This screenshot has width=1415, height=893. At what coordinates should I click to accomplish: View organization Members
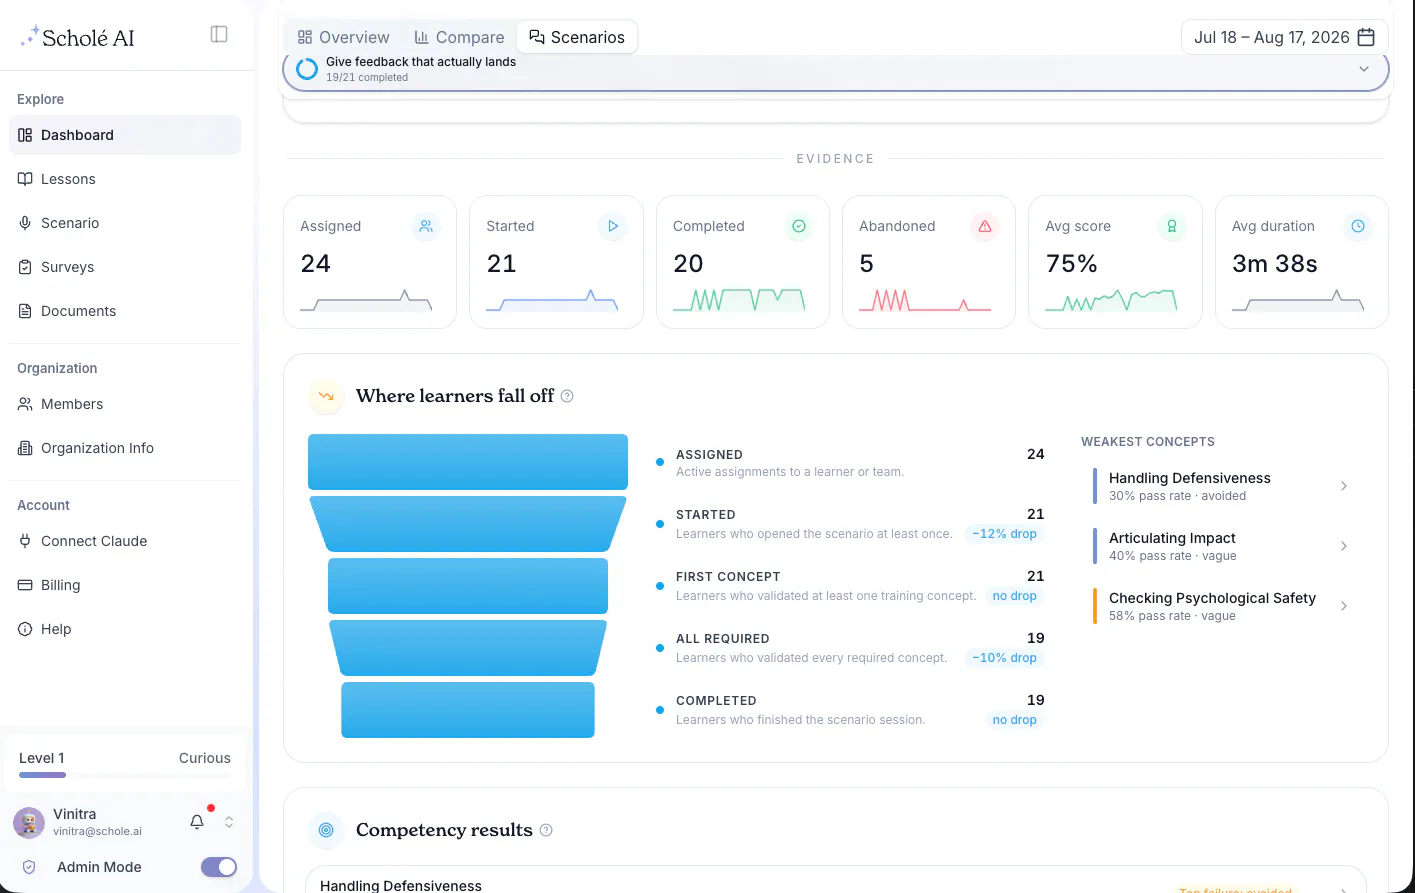tap(125, 404)
